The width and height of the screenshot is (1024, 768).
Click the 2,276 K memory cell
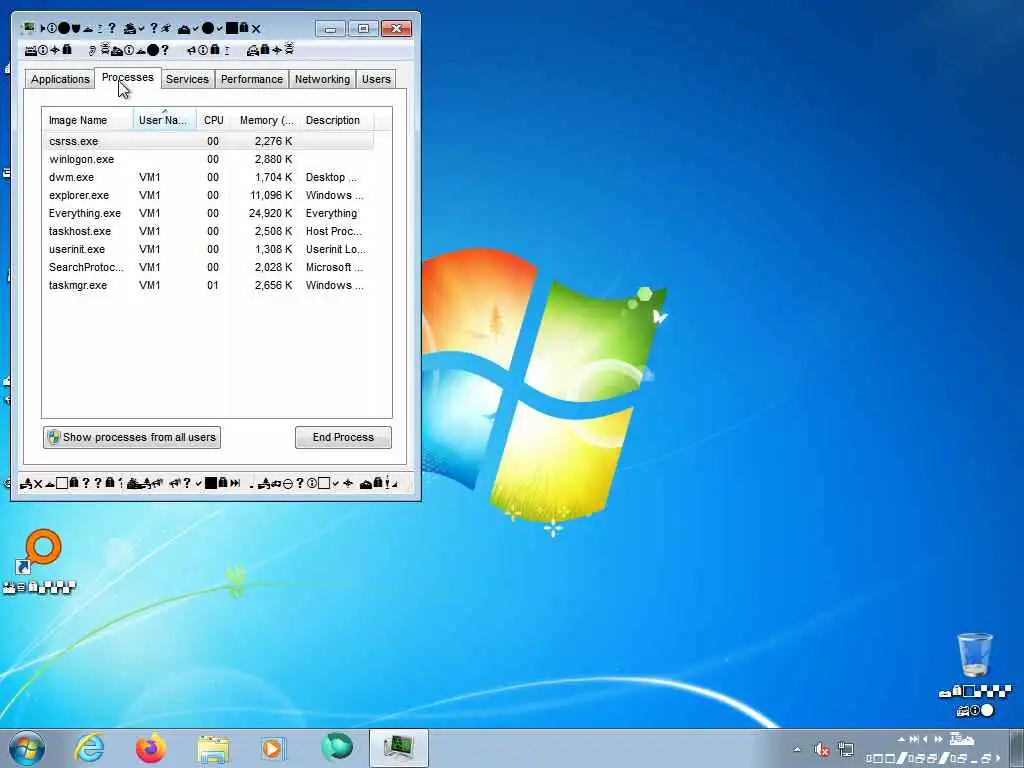click(274, 141)
